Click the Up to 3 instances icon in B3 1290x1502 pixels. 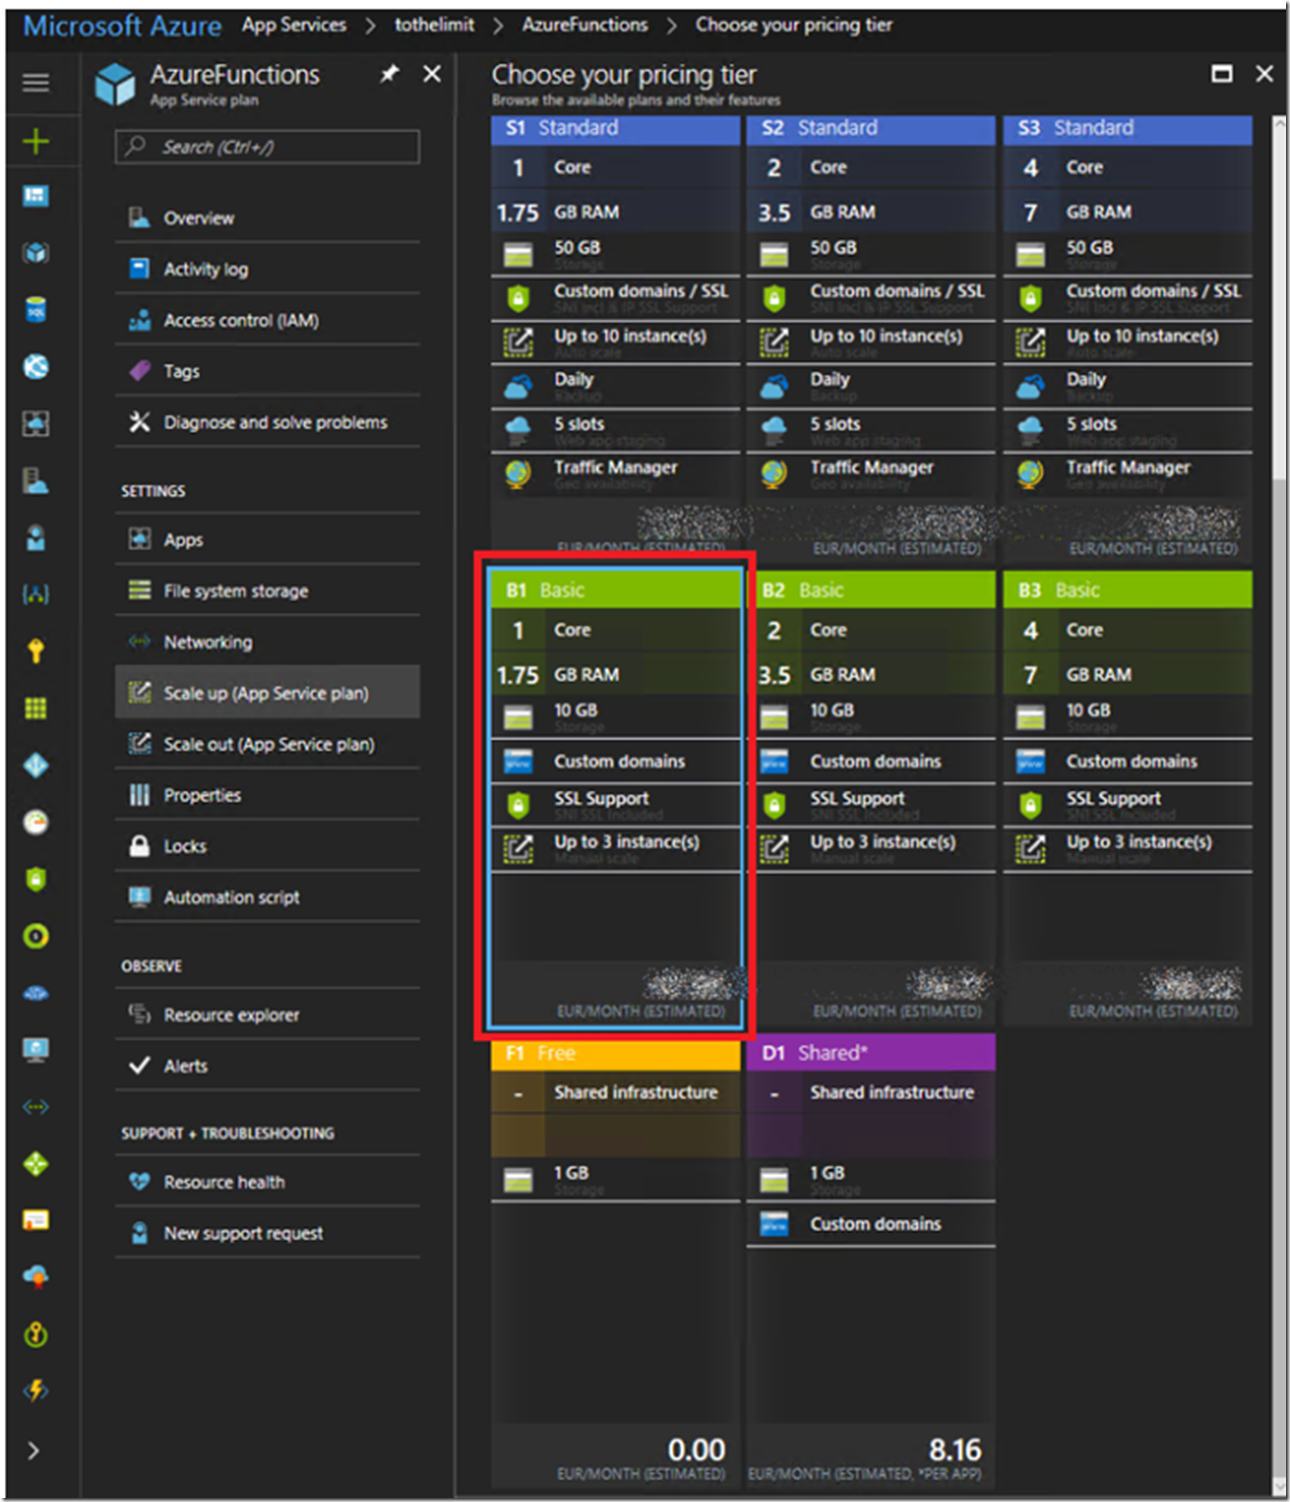(1030, 847)
